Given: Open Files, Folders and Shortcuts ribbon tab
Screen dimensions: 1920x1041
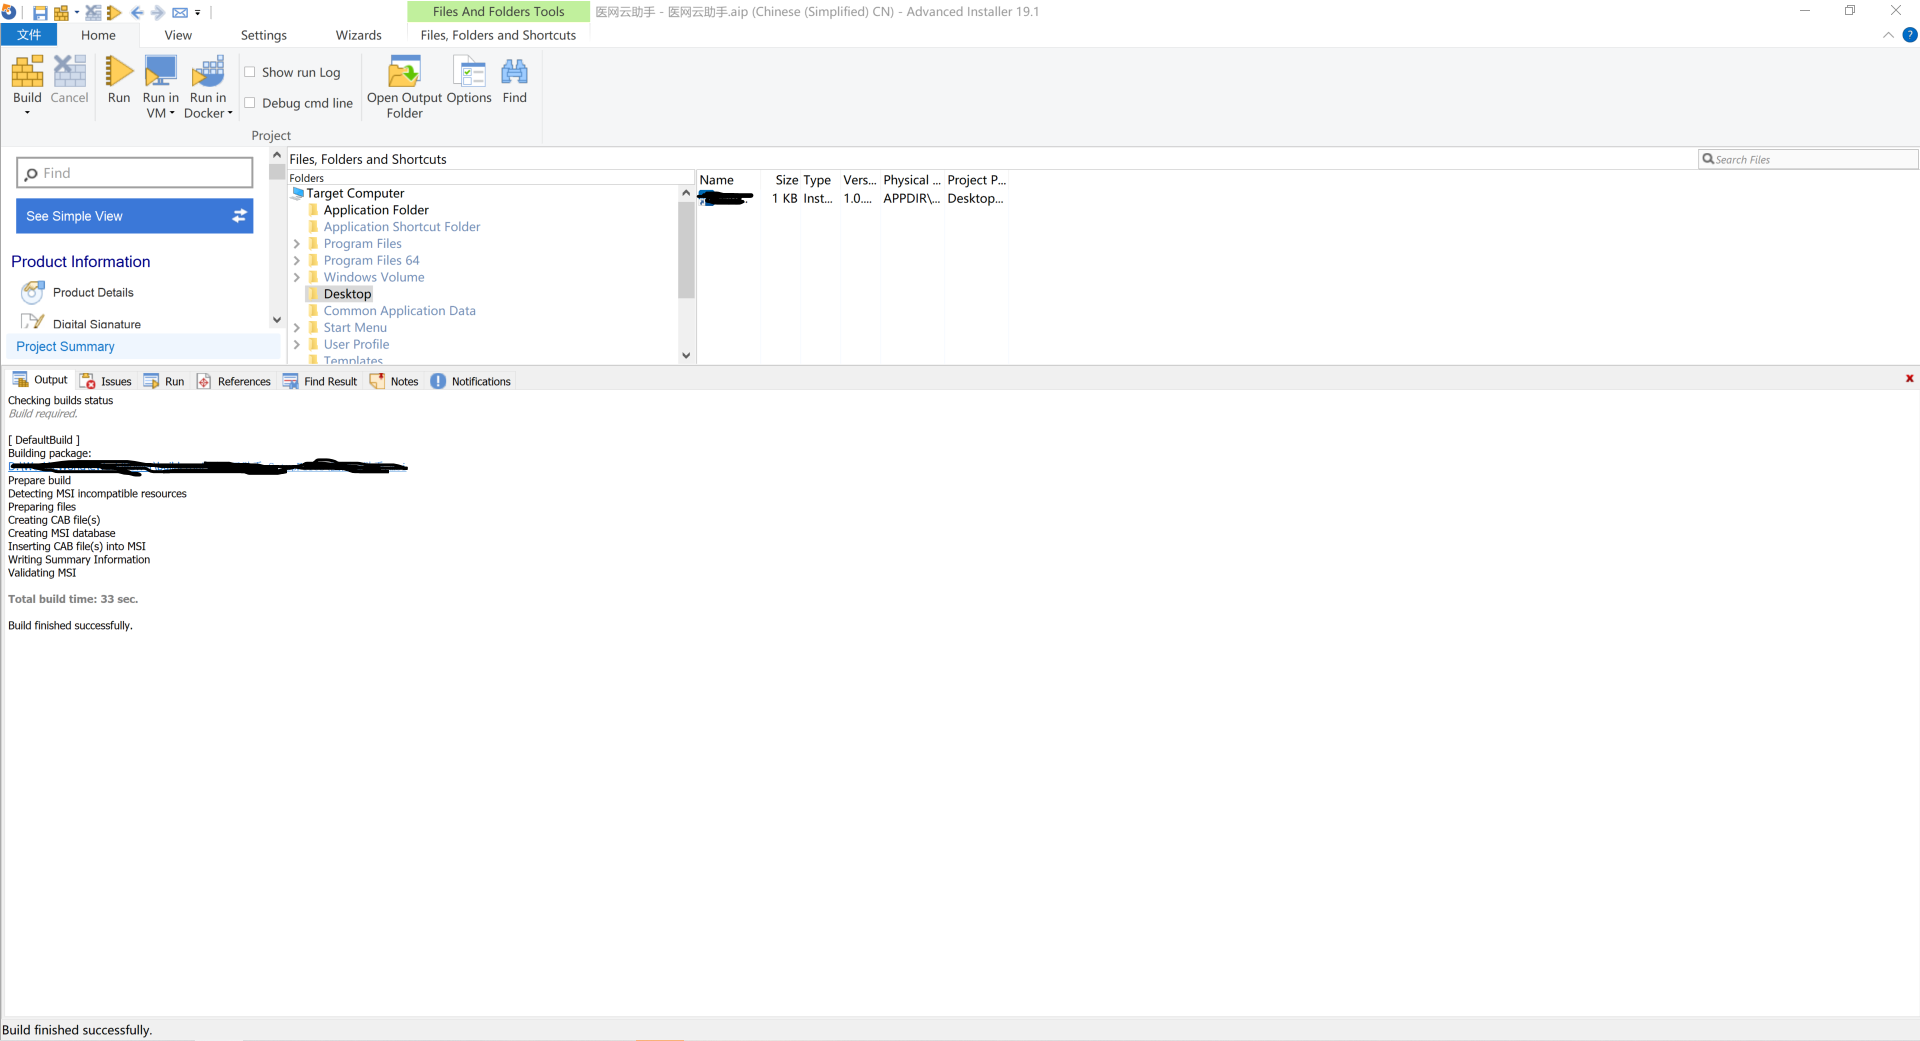Looking at the screenshot, I should pyautogui.click(x=498, y=35).
